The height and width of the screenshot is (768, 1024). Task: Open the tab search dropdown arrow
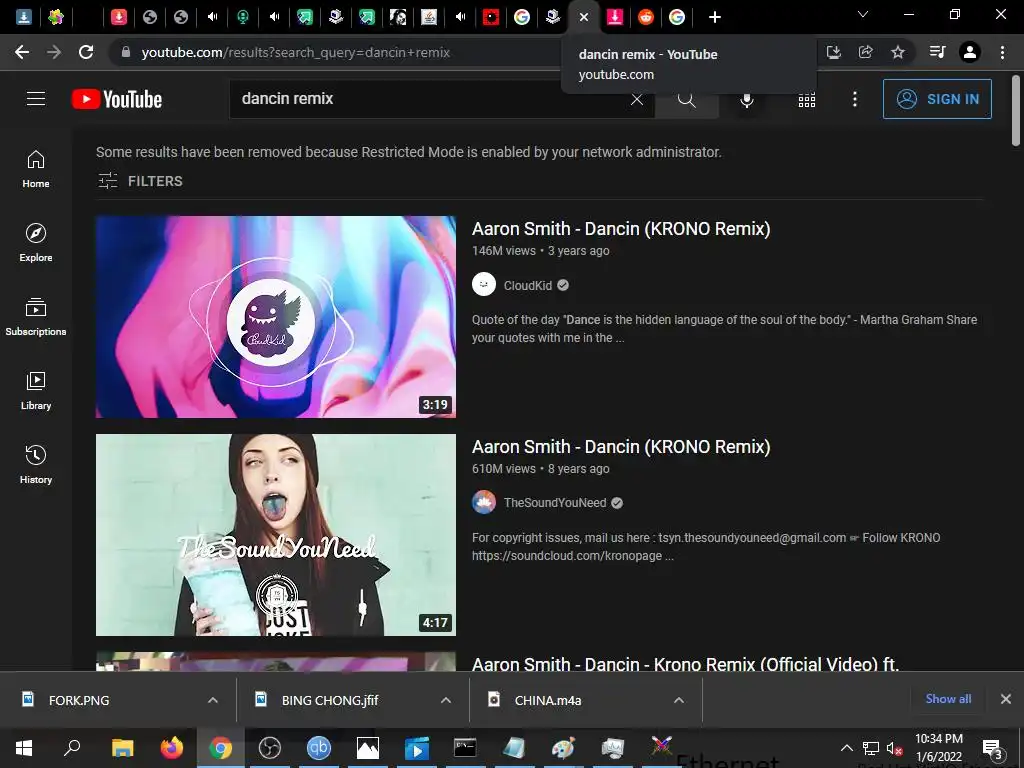863,14
